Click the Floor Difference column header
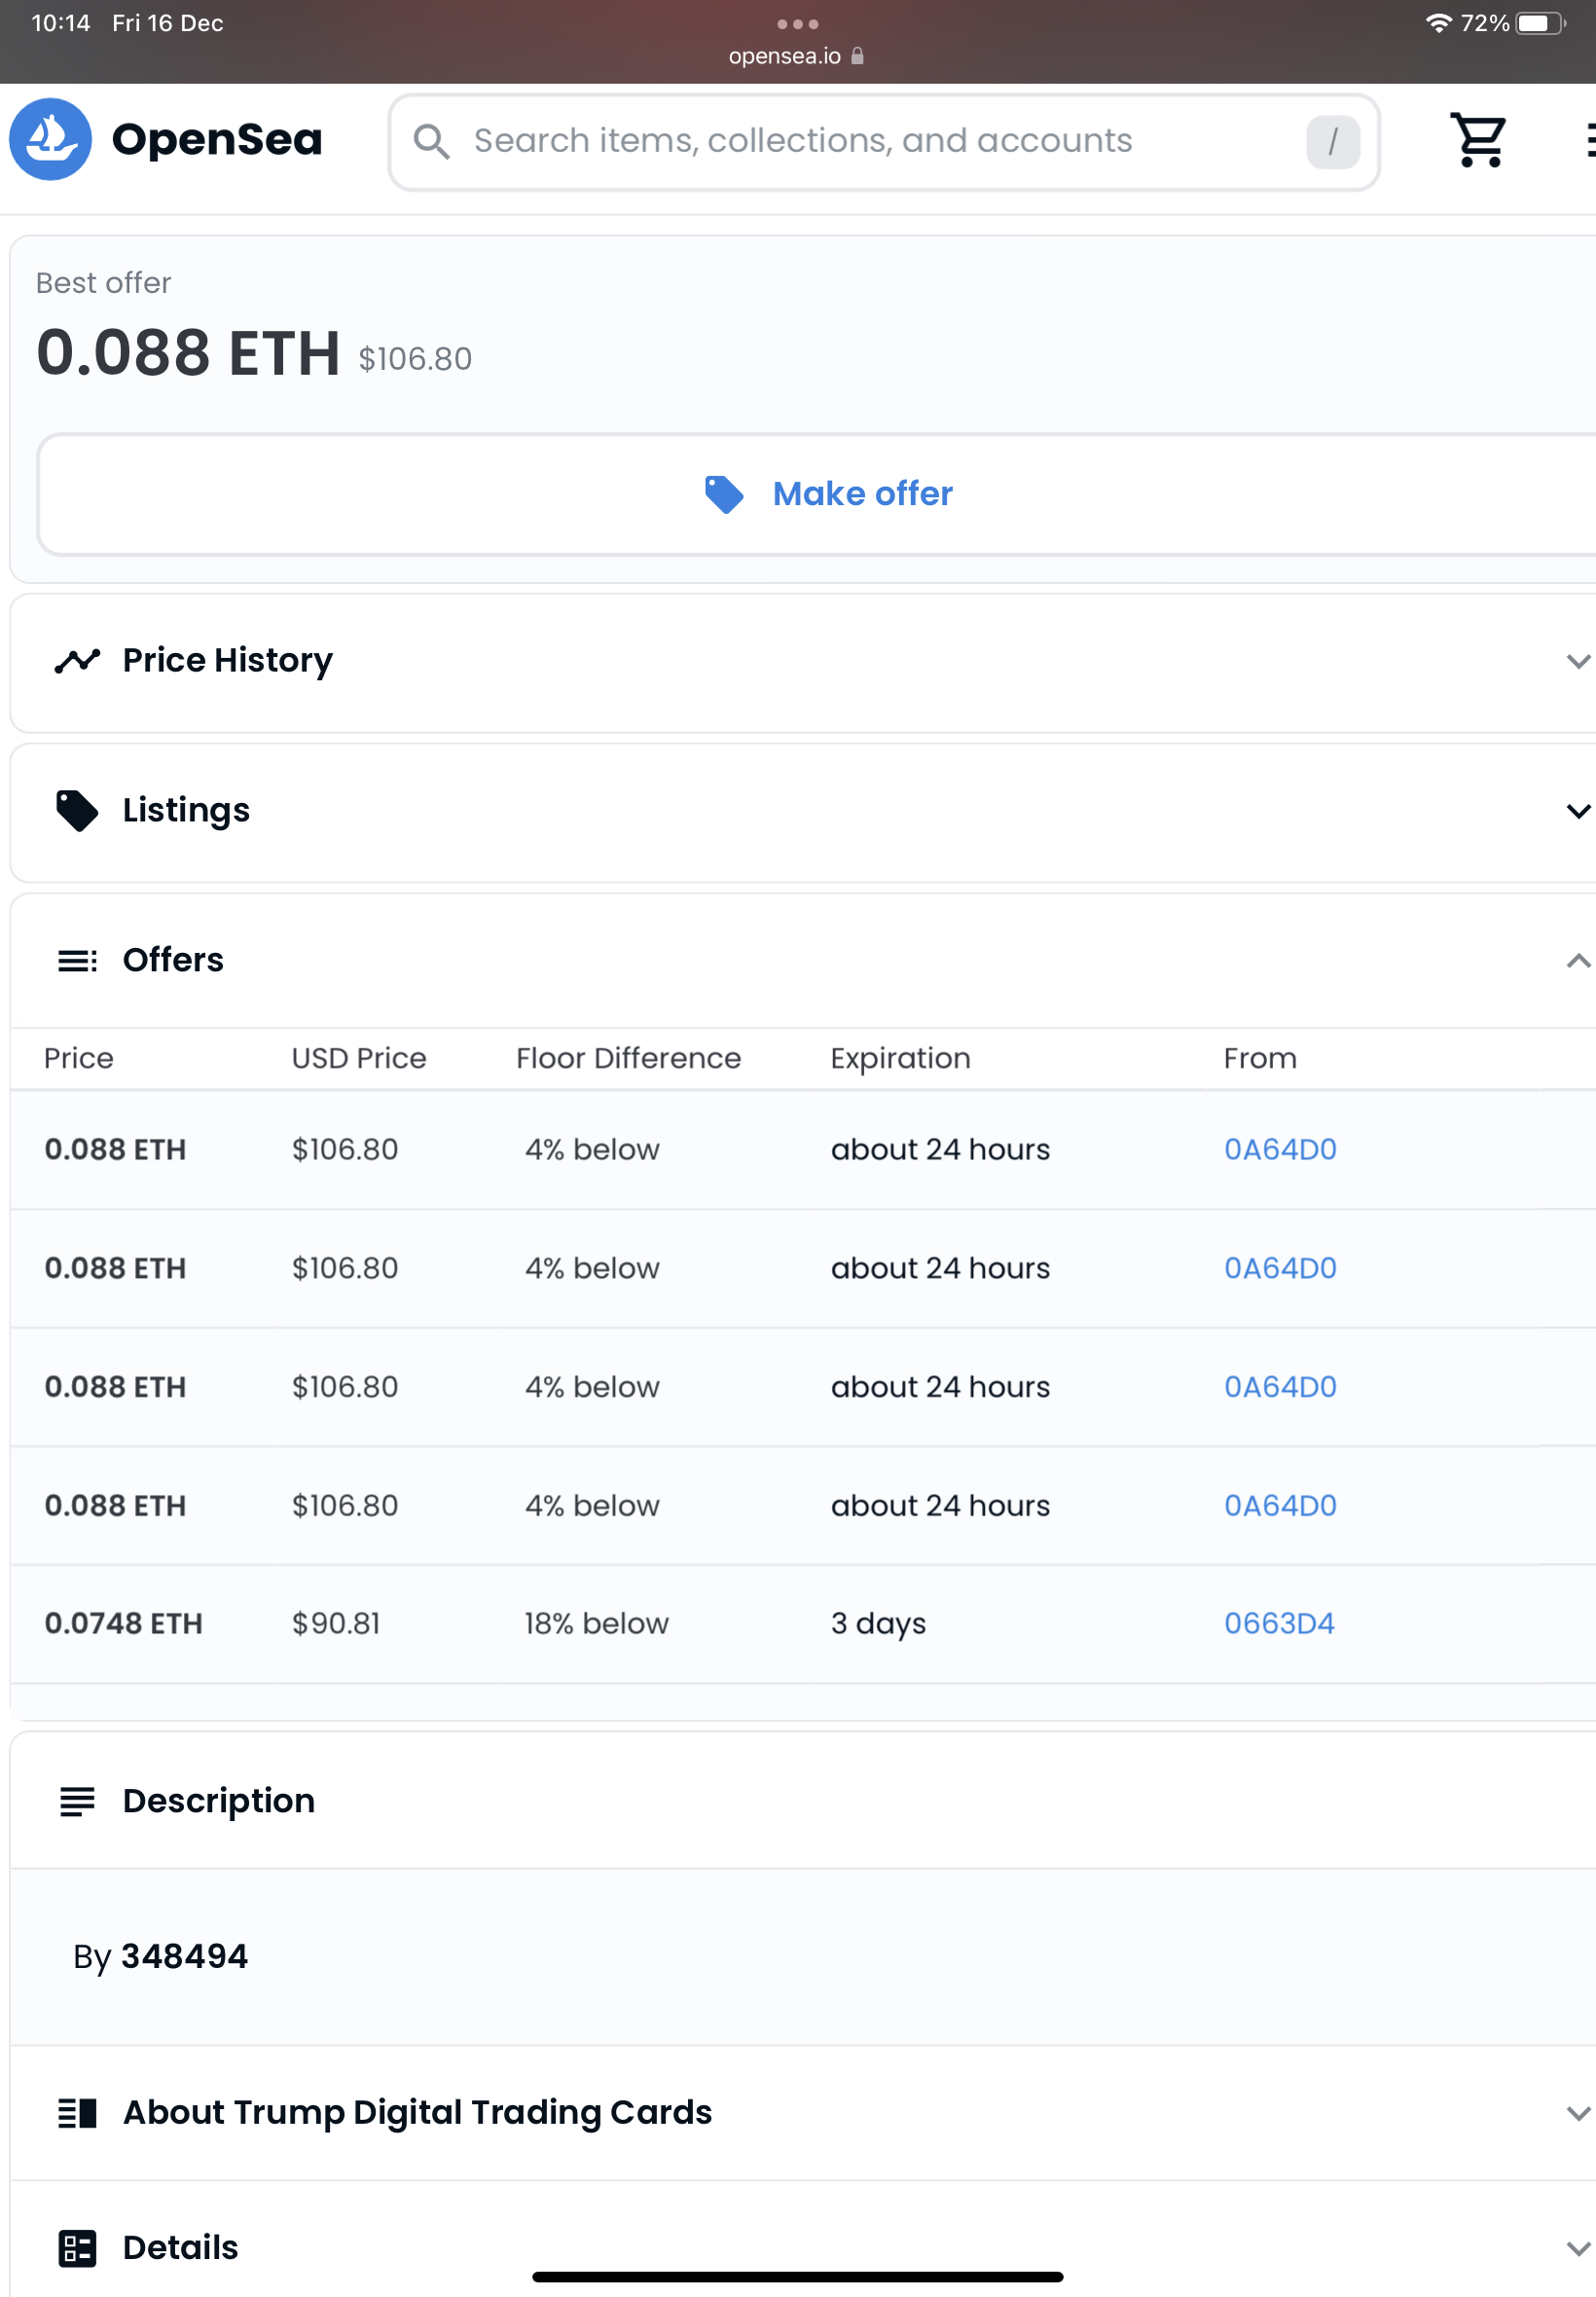 (x=628, y=1058)
